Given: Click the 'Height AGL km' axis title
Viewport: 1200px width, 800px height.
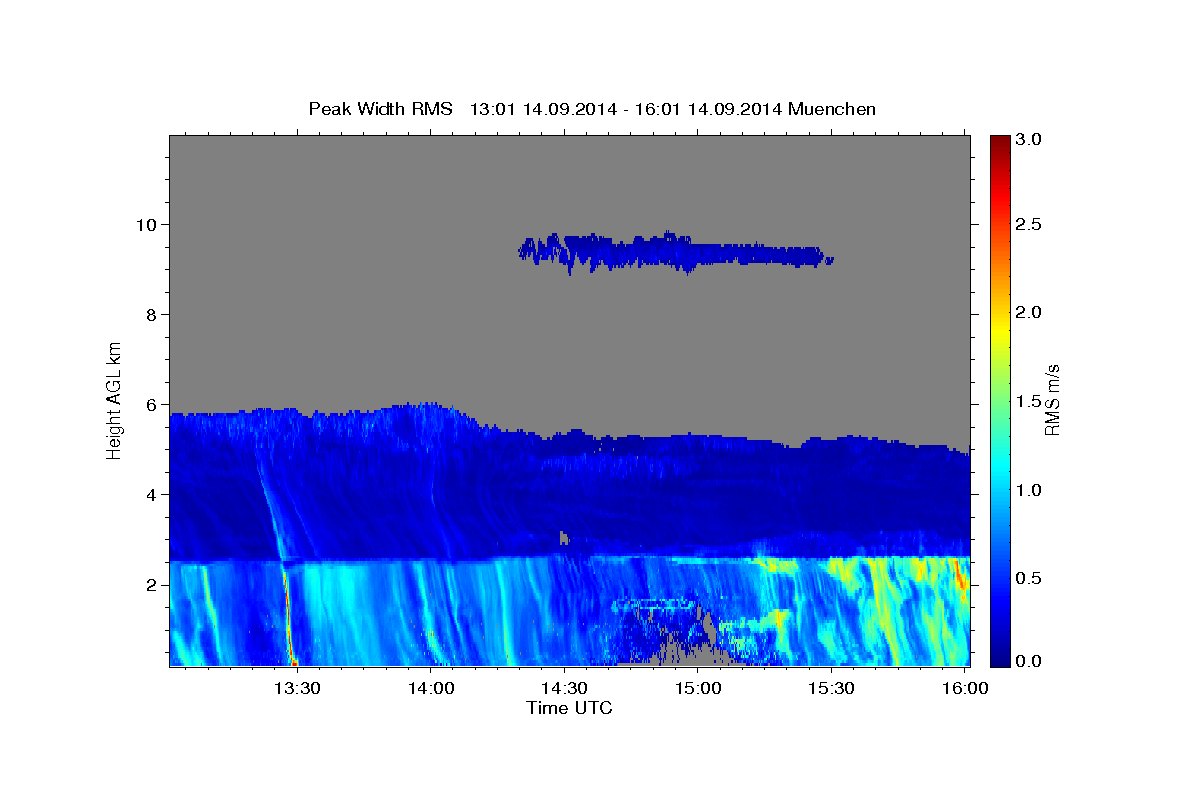Looking at the screenshot, I should [115, 399].
